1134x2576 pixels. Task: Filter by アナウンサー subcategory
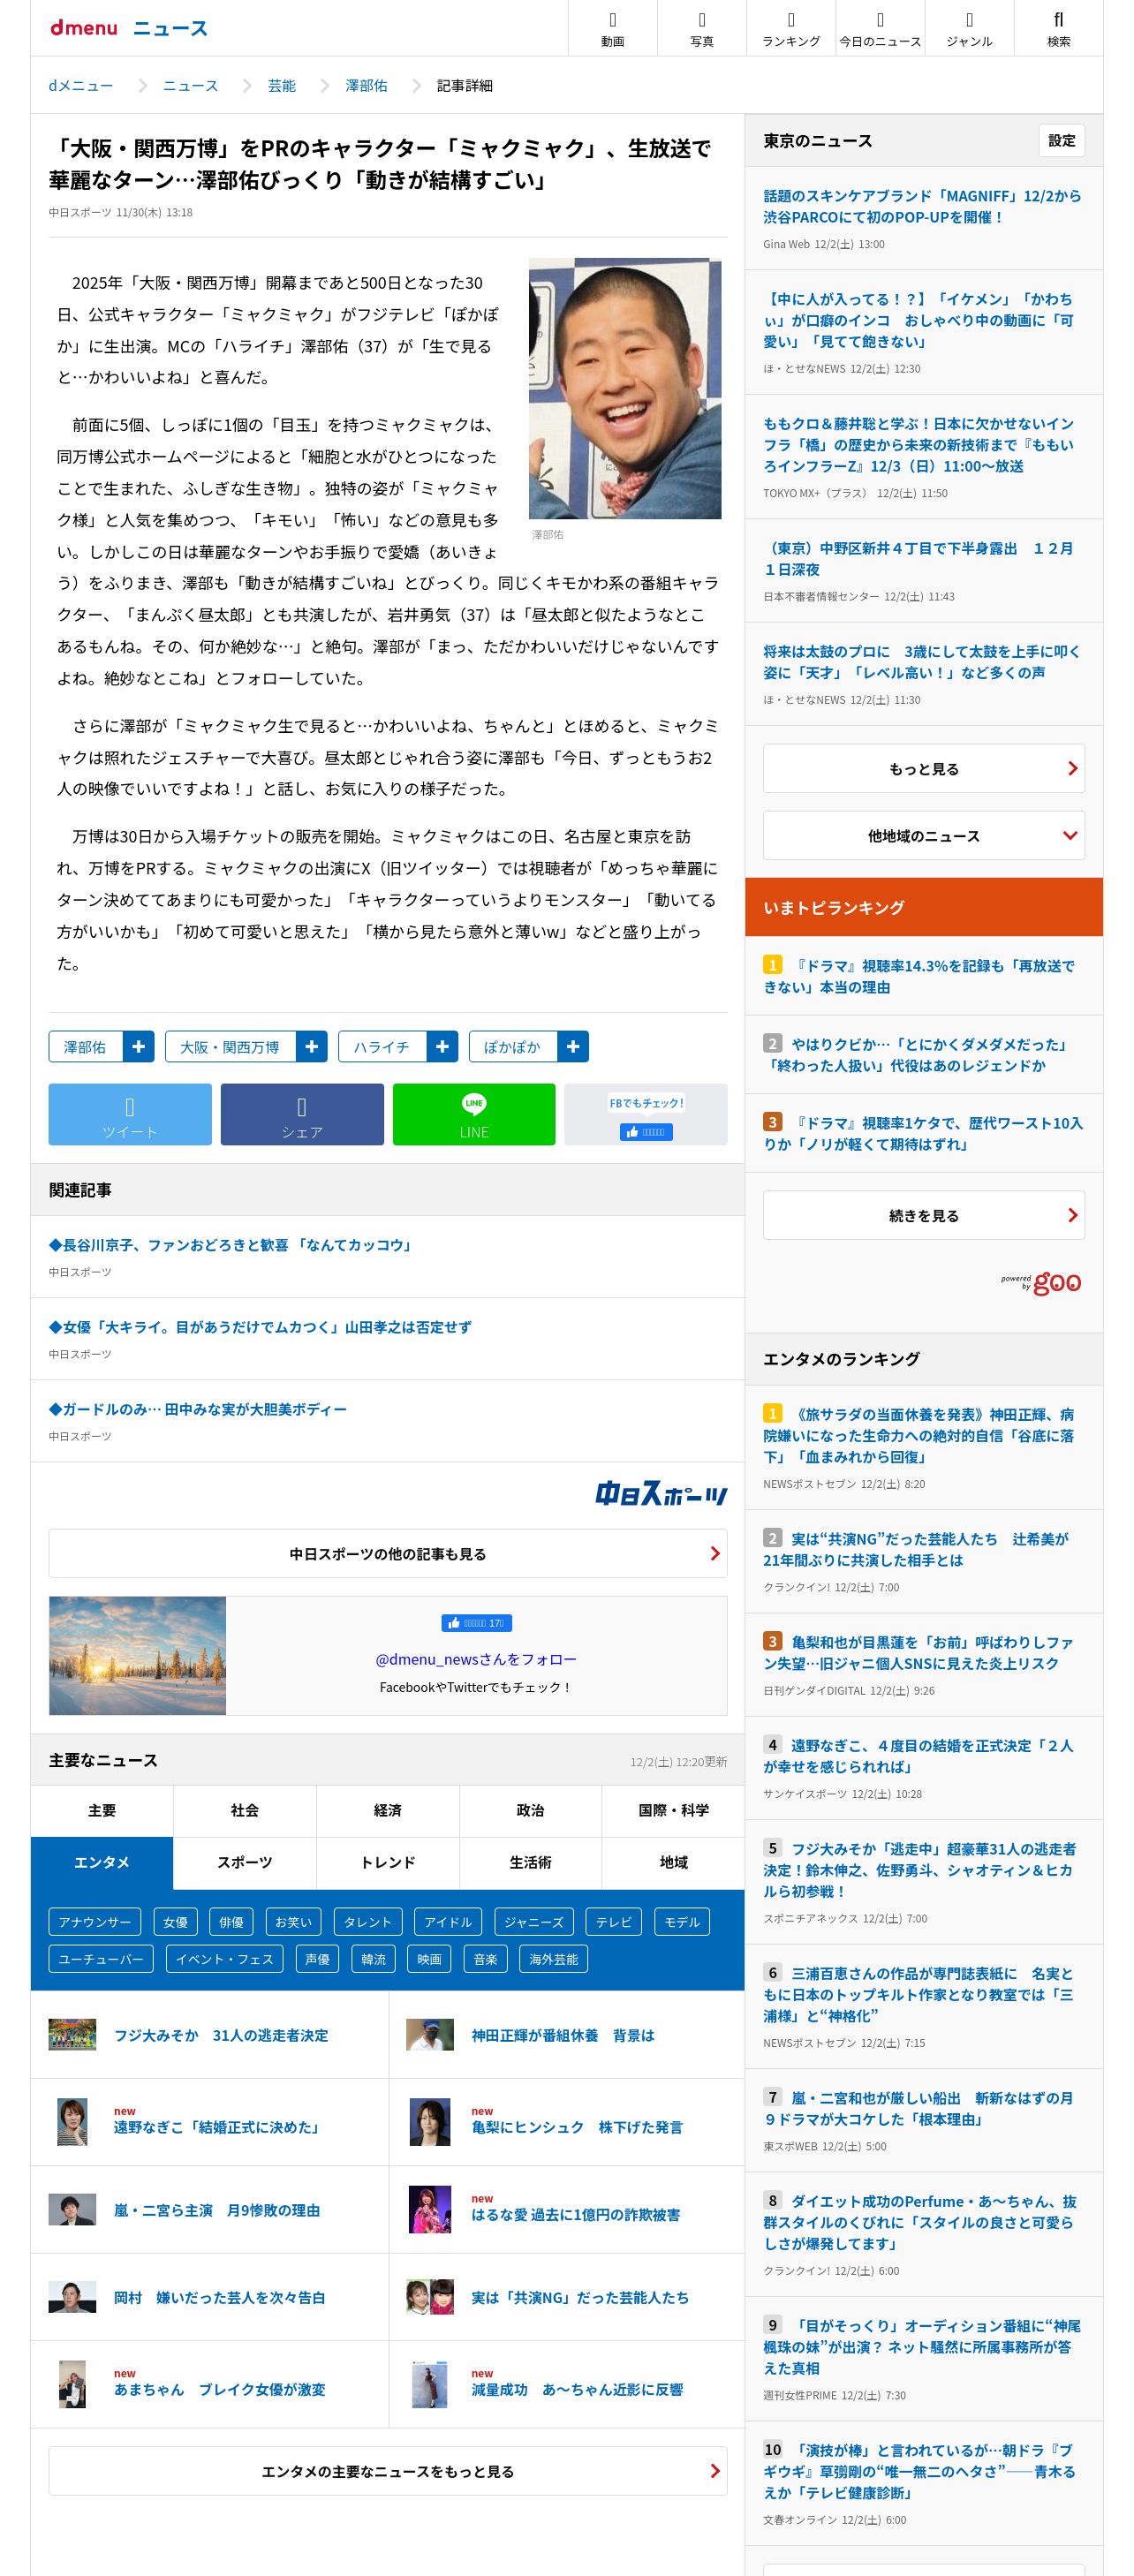(x=95, y=1921)
